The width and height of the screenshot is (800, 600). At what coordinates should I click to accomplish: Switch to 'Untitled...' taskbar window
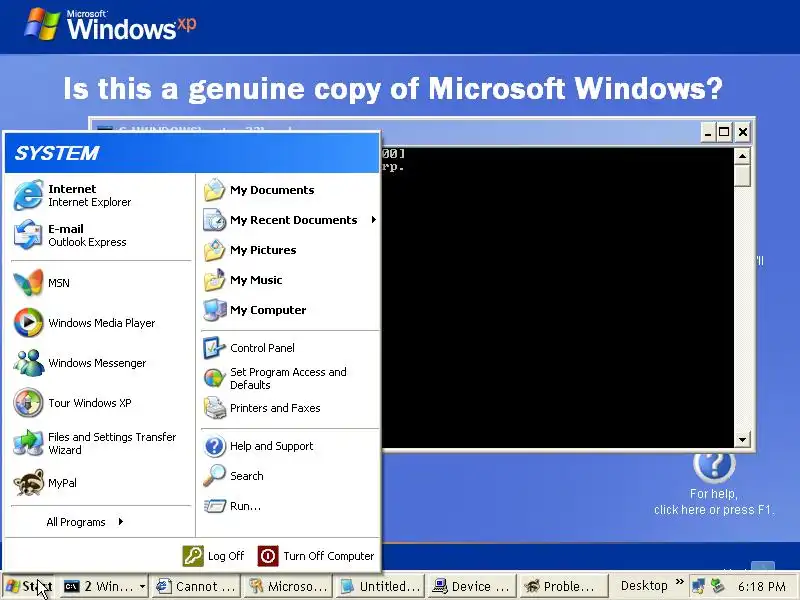coord(380,587)
